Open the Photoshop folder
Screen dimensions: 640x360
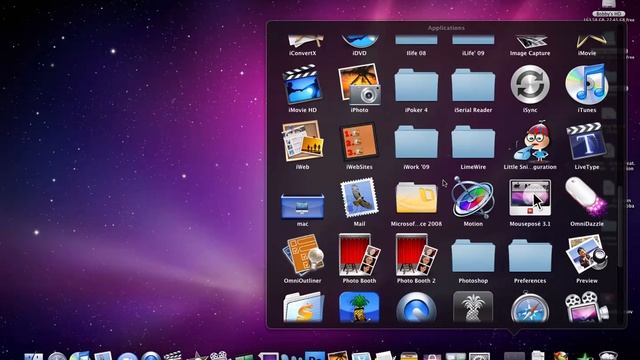tap(473, 256)
